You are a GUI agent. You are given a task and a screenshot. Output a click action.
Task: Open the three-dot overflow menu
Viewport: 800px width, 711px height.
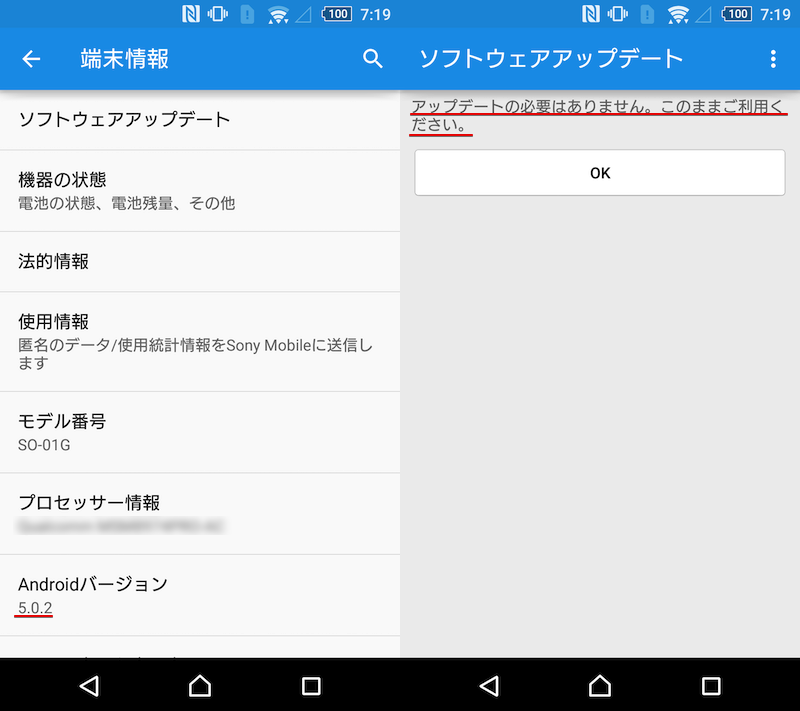coord(773,59)
